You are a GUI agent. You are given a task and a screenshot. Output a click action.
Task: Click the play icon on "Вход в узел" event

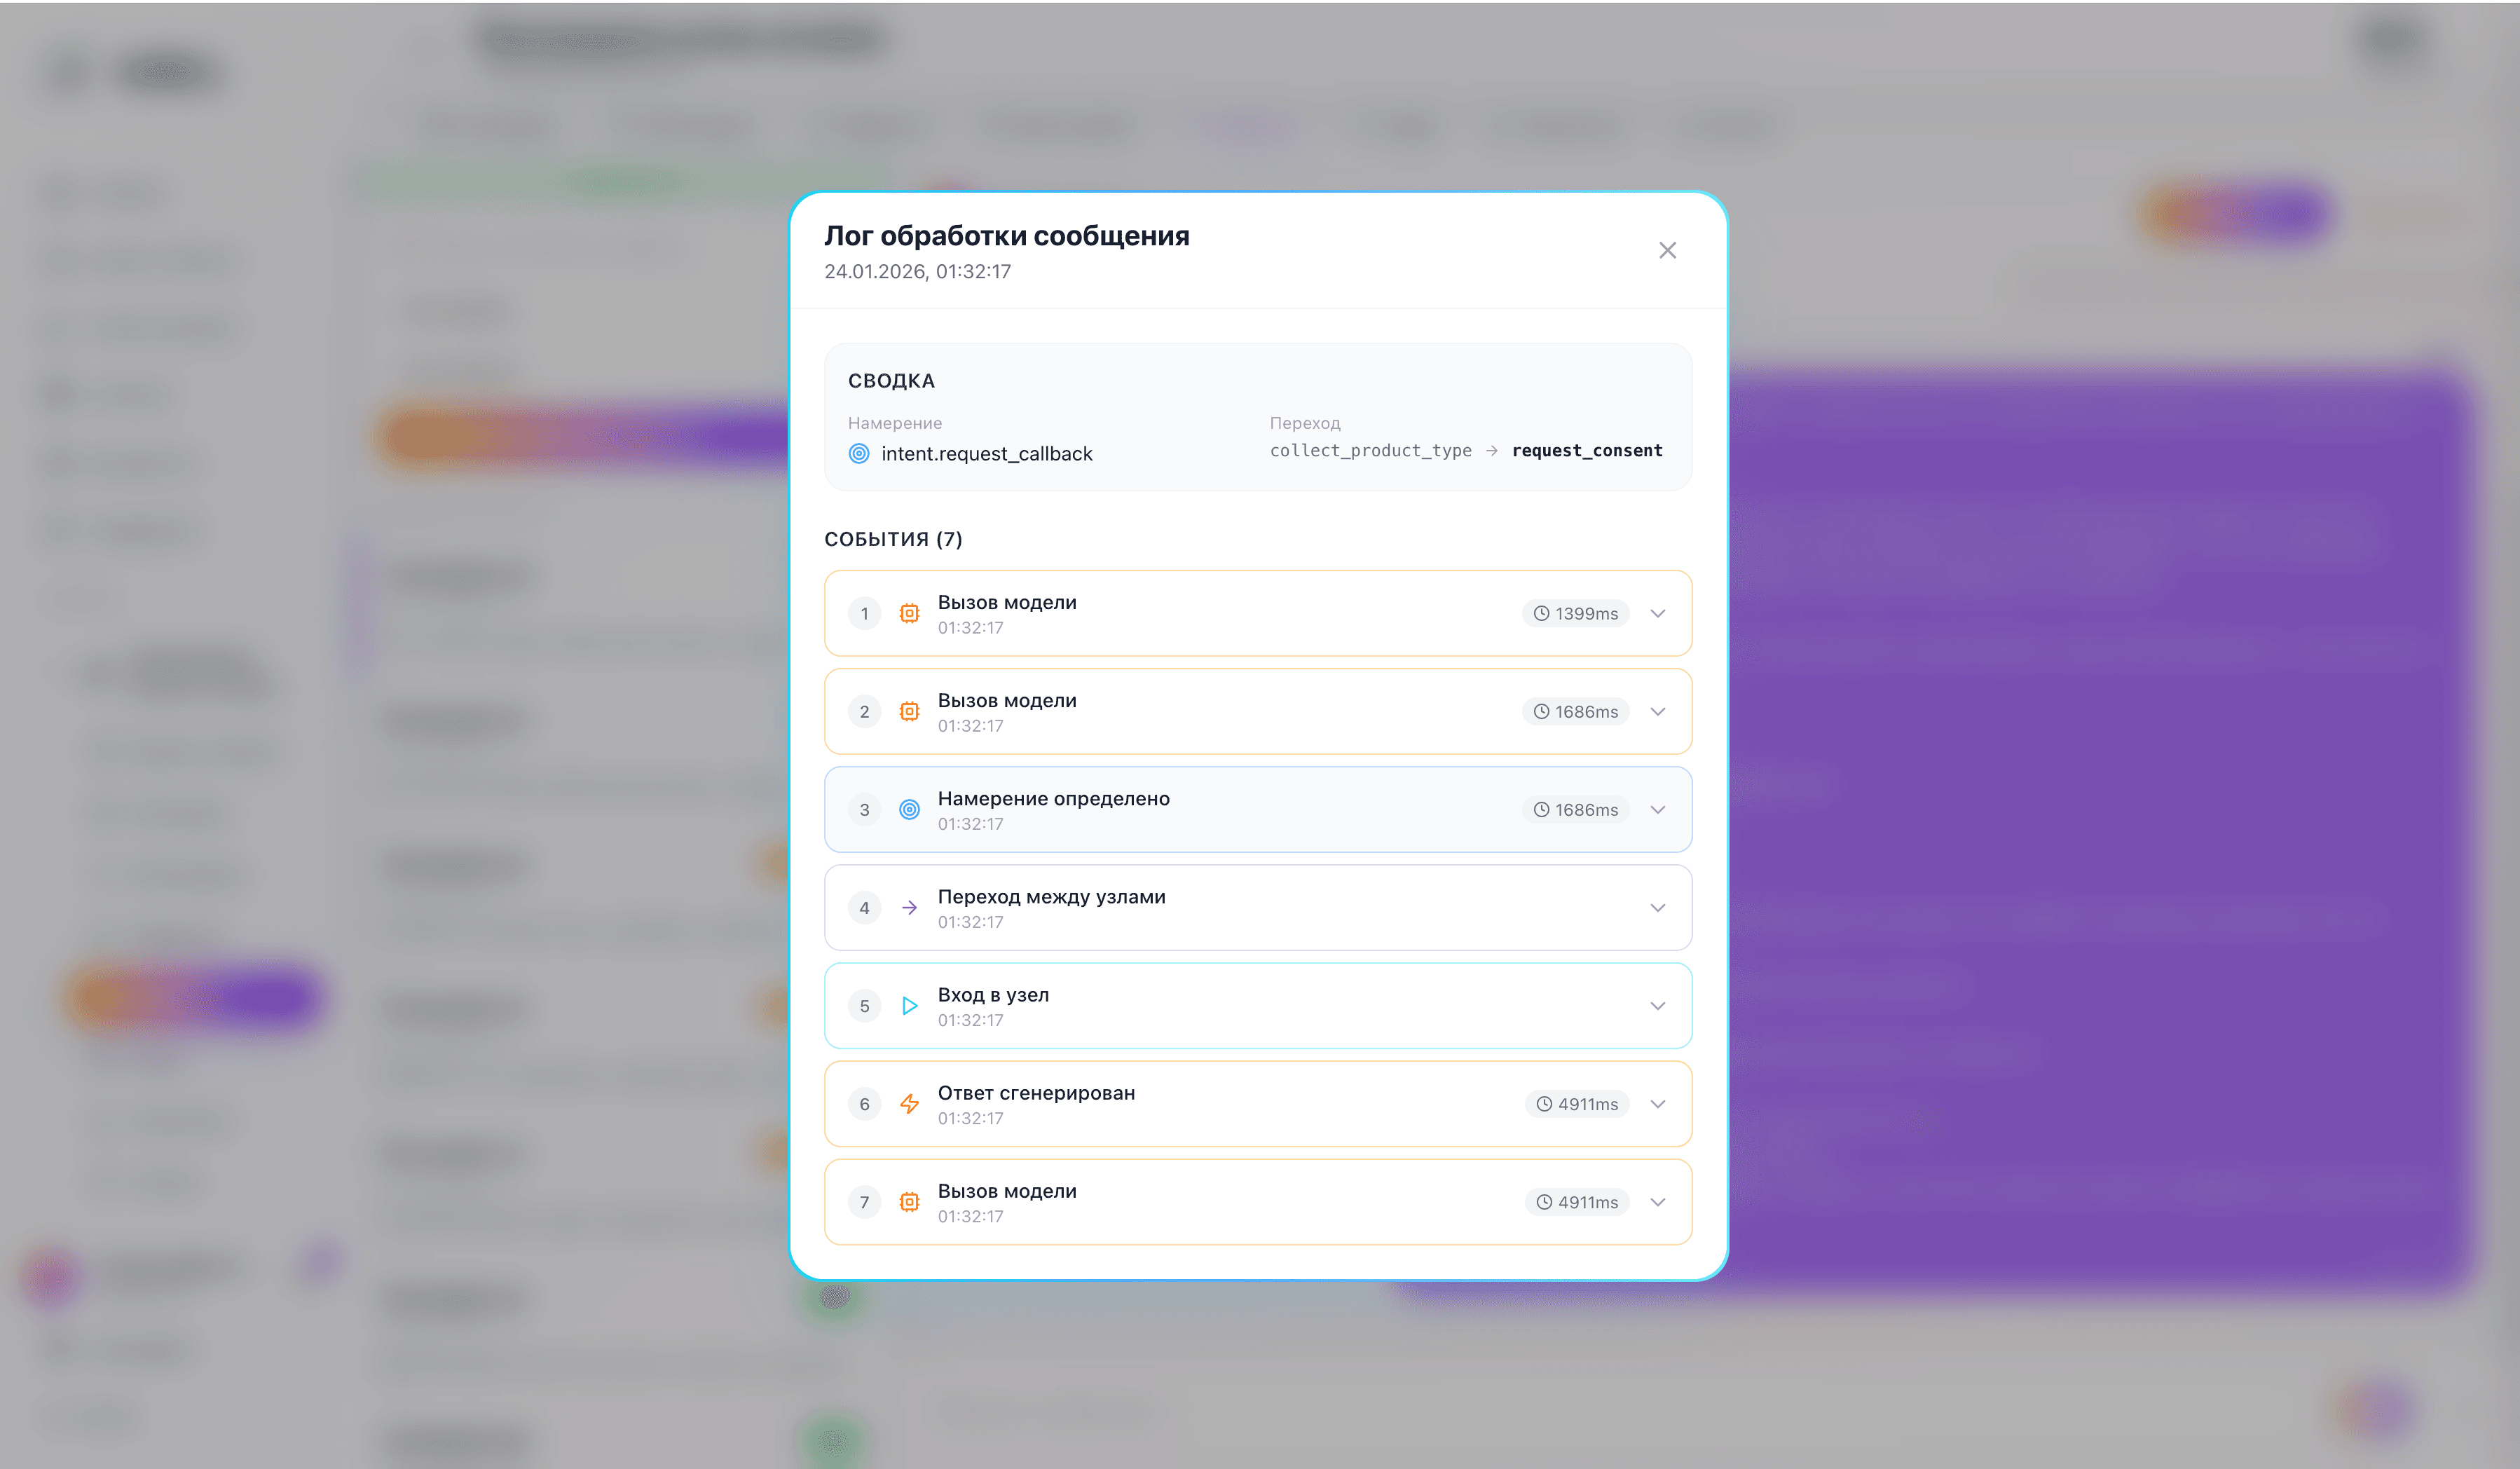909,1005
